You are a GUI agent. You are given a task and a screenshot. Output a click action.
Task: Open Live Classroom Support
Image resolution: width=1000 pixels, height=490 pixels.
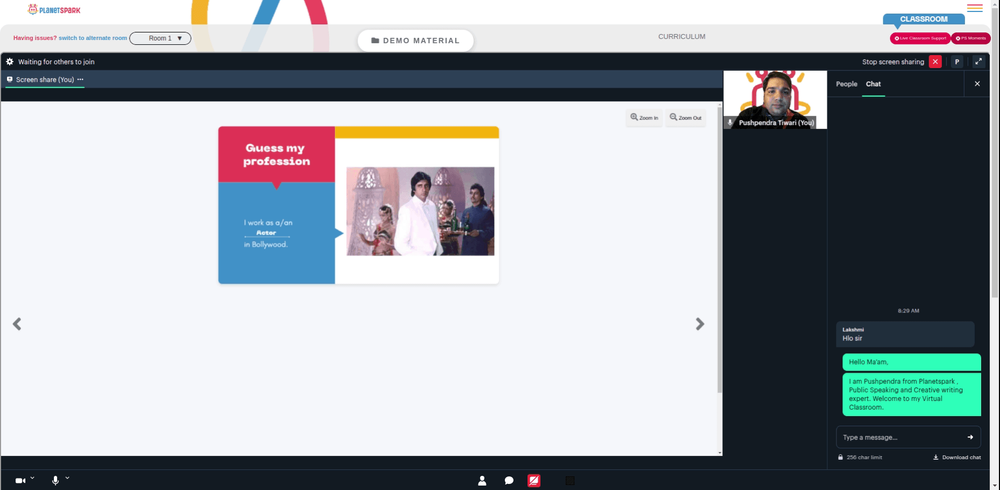click(x=920, y=38)
